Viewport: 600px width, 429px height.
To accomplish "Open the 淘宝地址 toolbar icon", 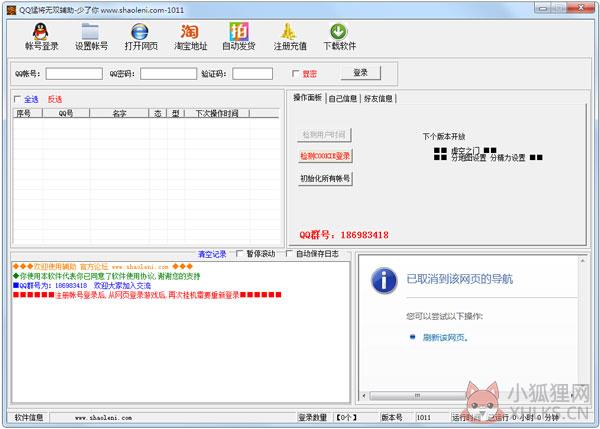I will click(x=190, y=31).
